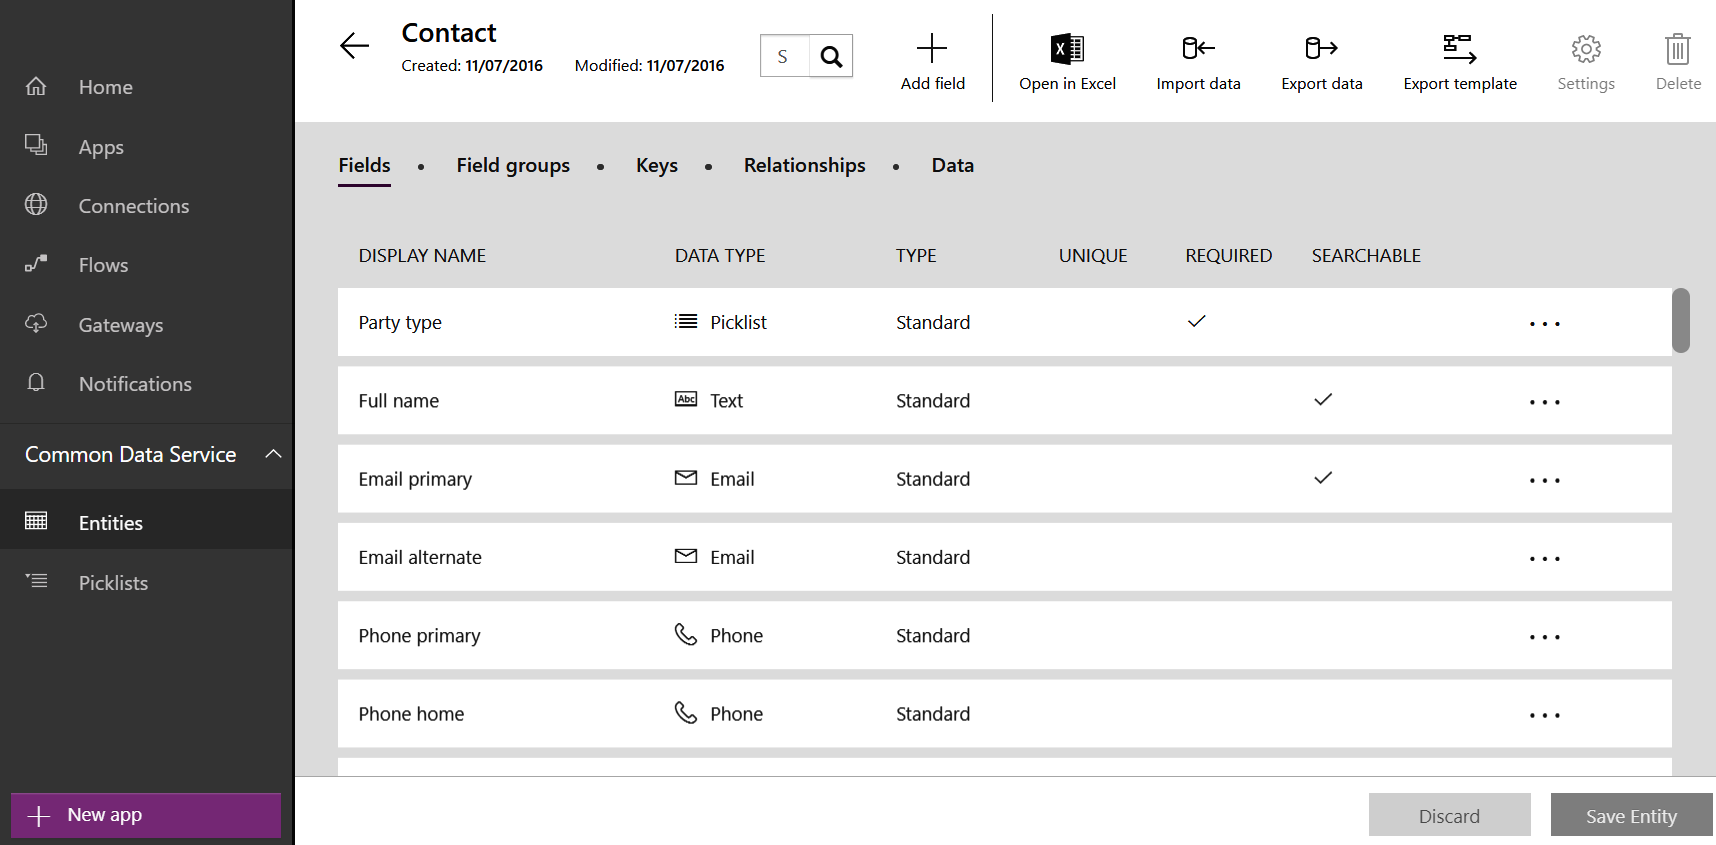This screenshot has width=1716, height=845.
Task: Click the Contact entity title
Action: point(448,33)
